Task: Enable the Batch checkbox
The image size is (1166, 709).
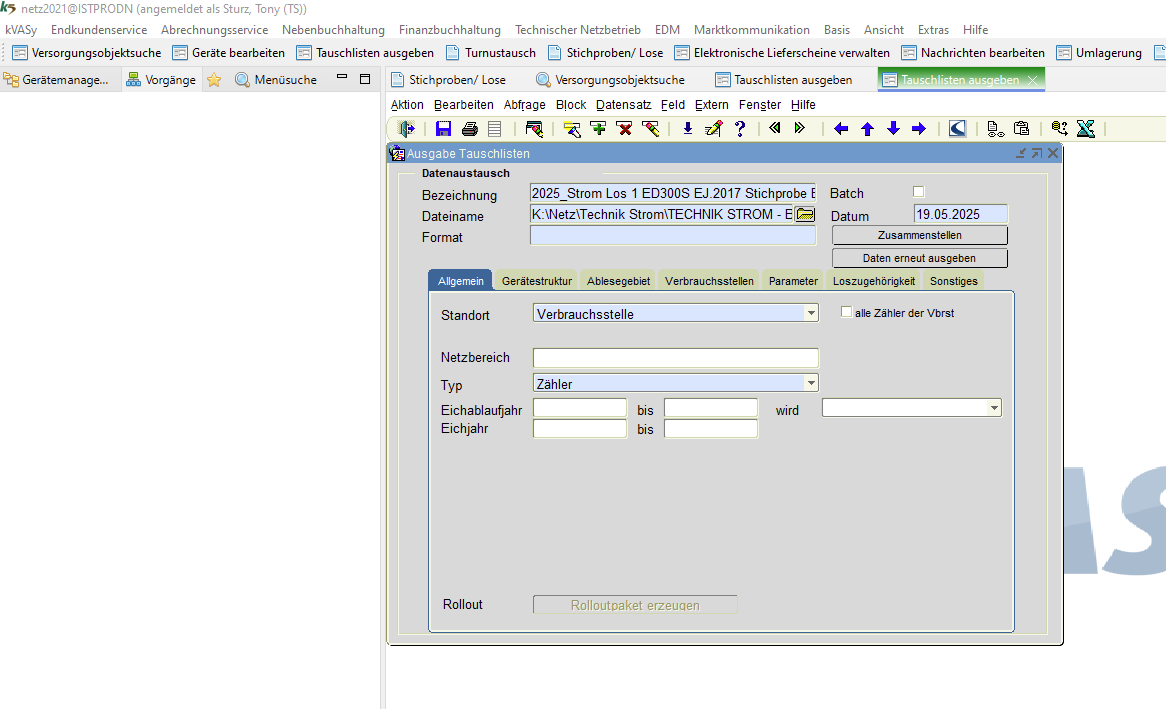Action: (919, 192)
